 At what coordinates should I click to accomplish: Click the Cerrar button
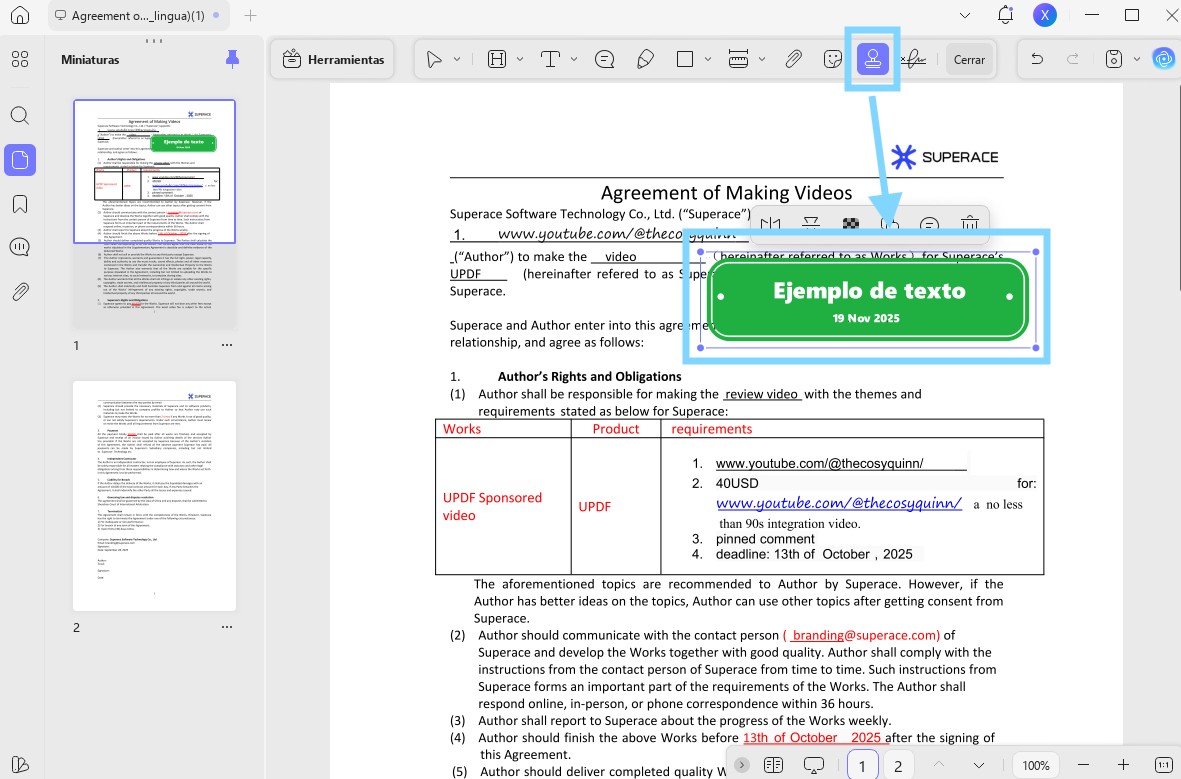pos(969,60)
